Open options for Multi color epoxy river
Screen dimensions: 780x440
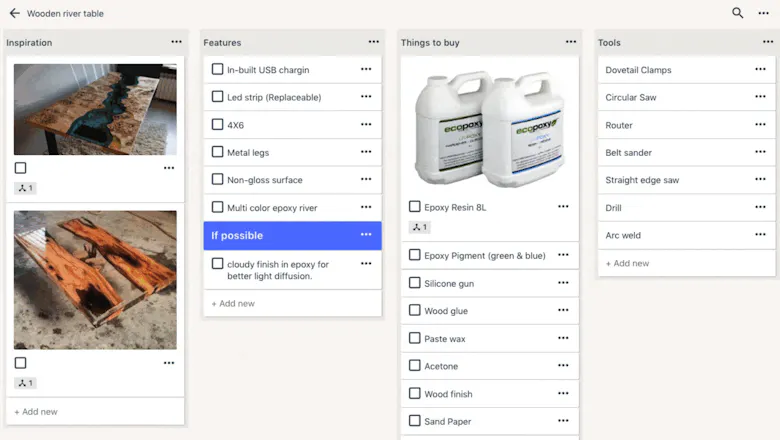click(x=366, y=207)
